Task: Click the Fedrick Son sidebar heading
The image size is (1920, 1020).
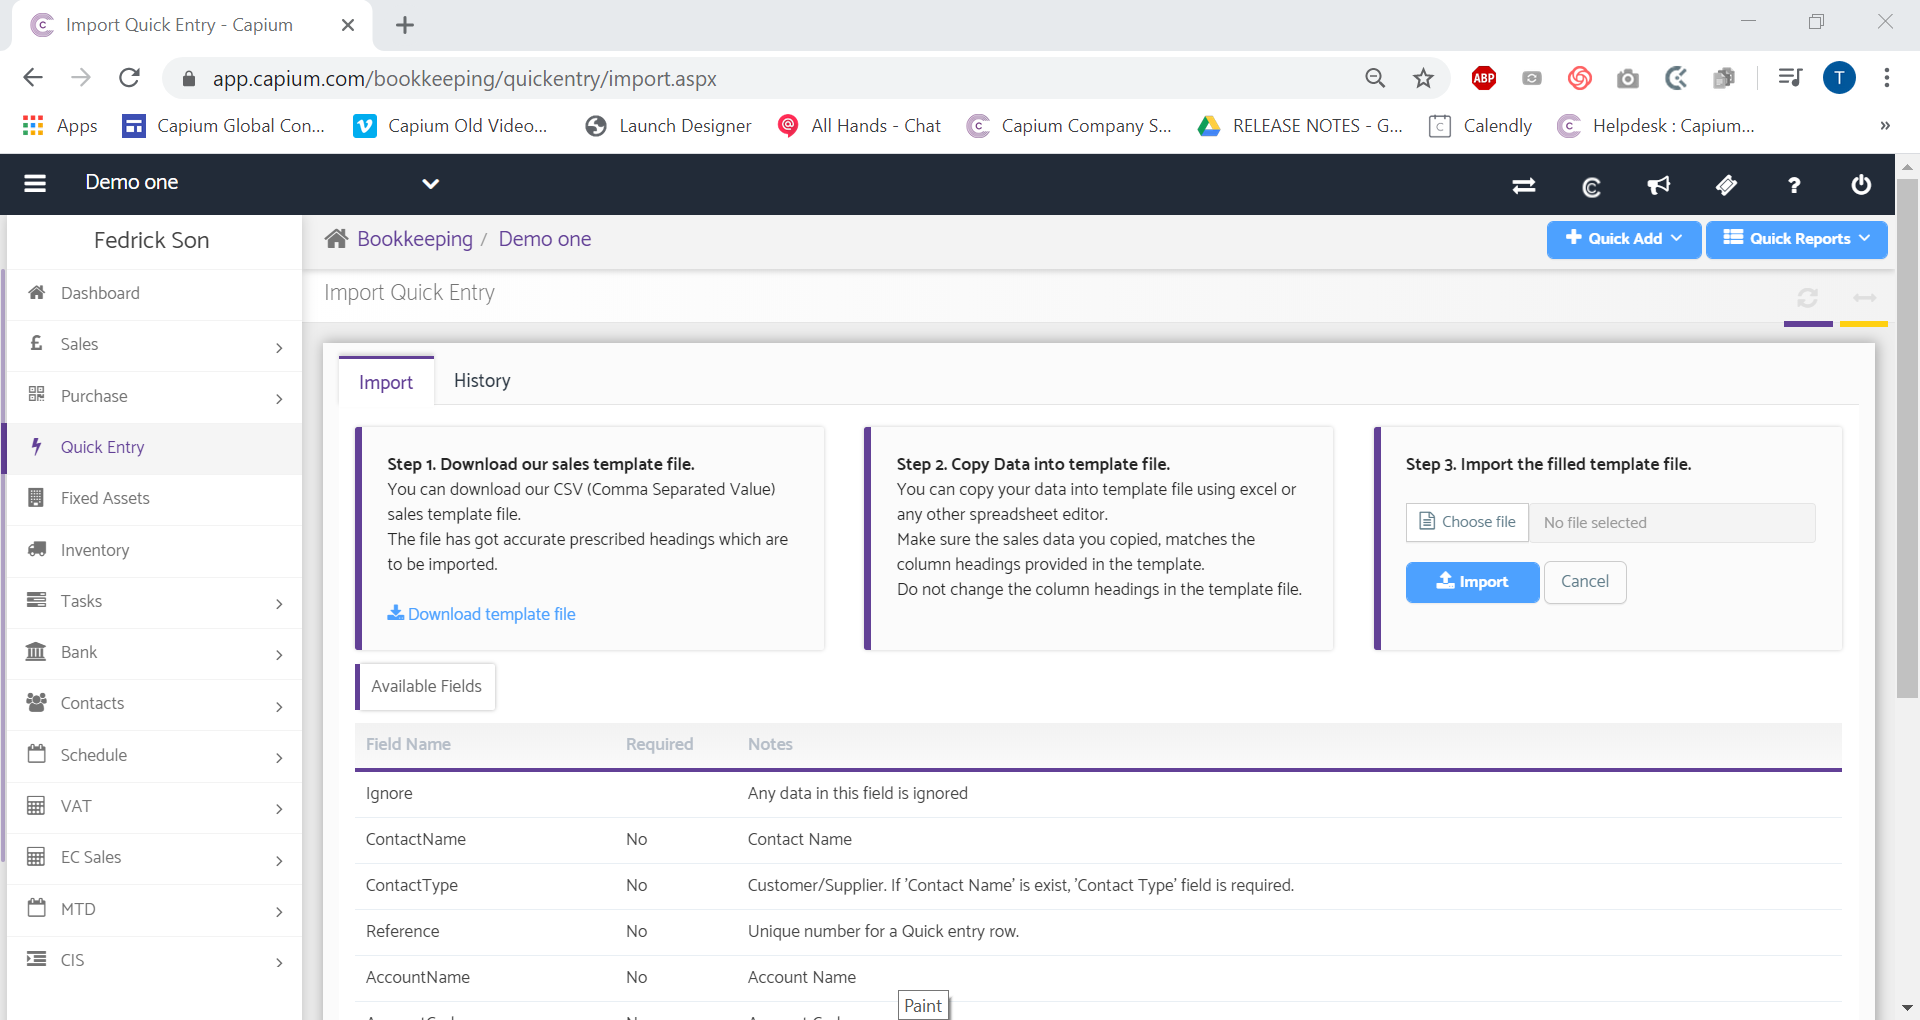Action: click(x=152, y=241)
